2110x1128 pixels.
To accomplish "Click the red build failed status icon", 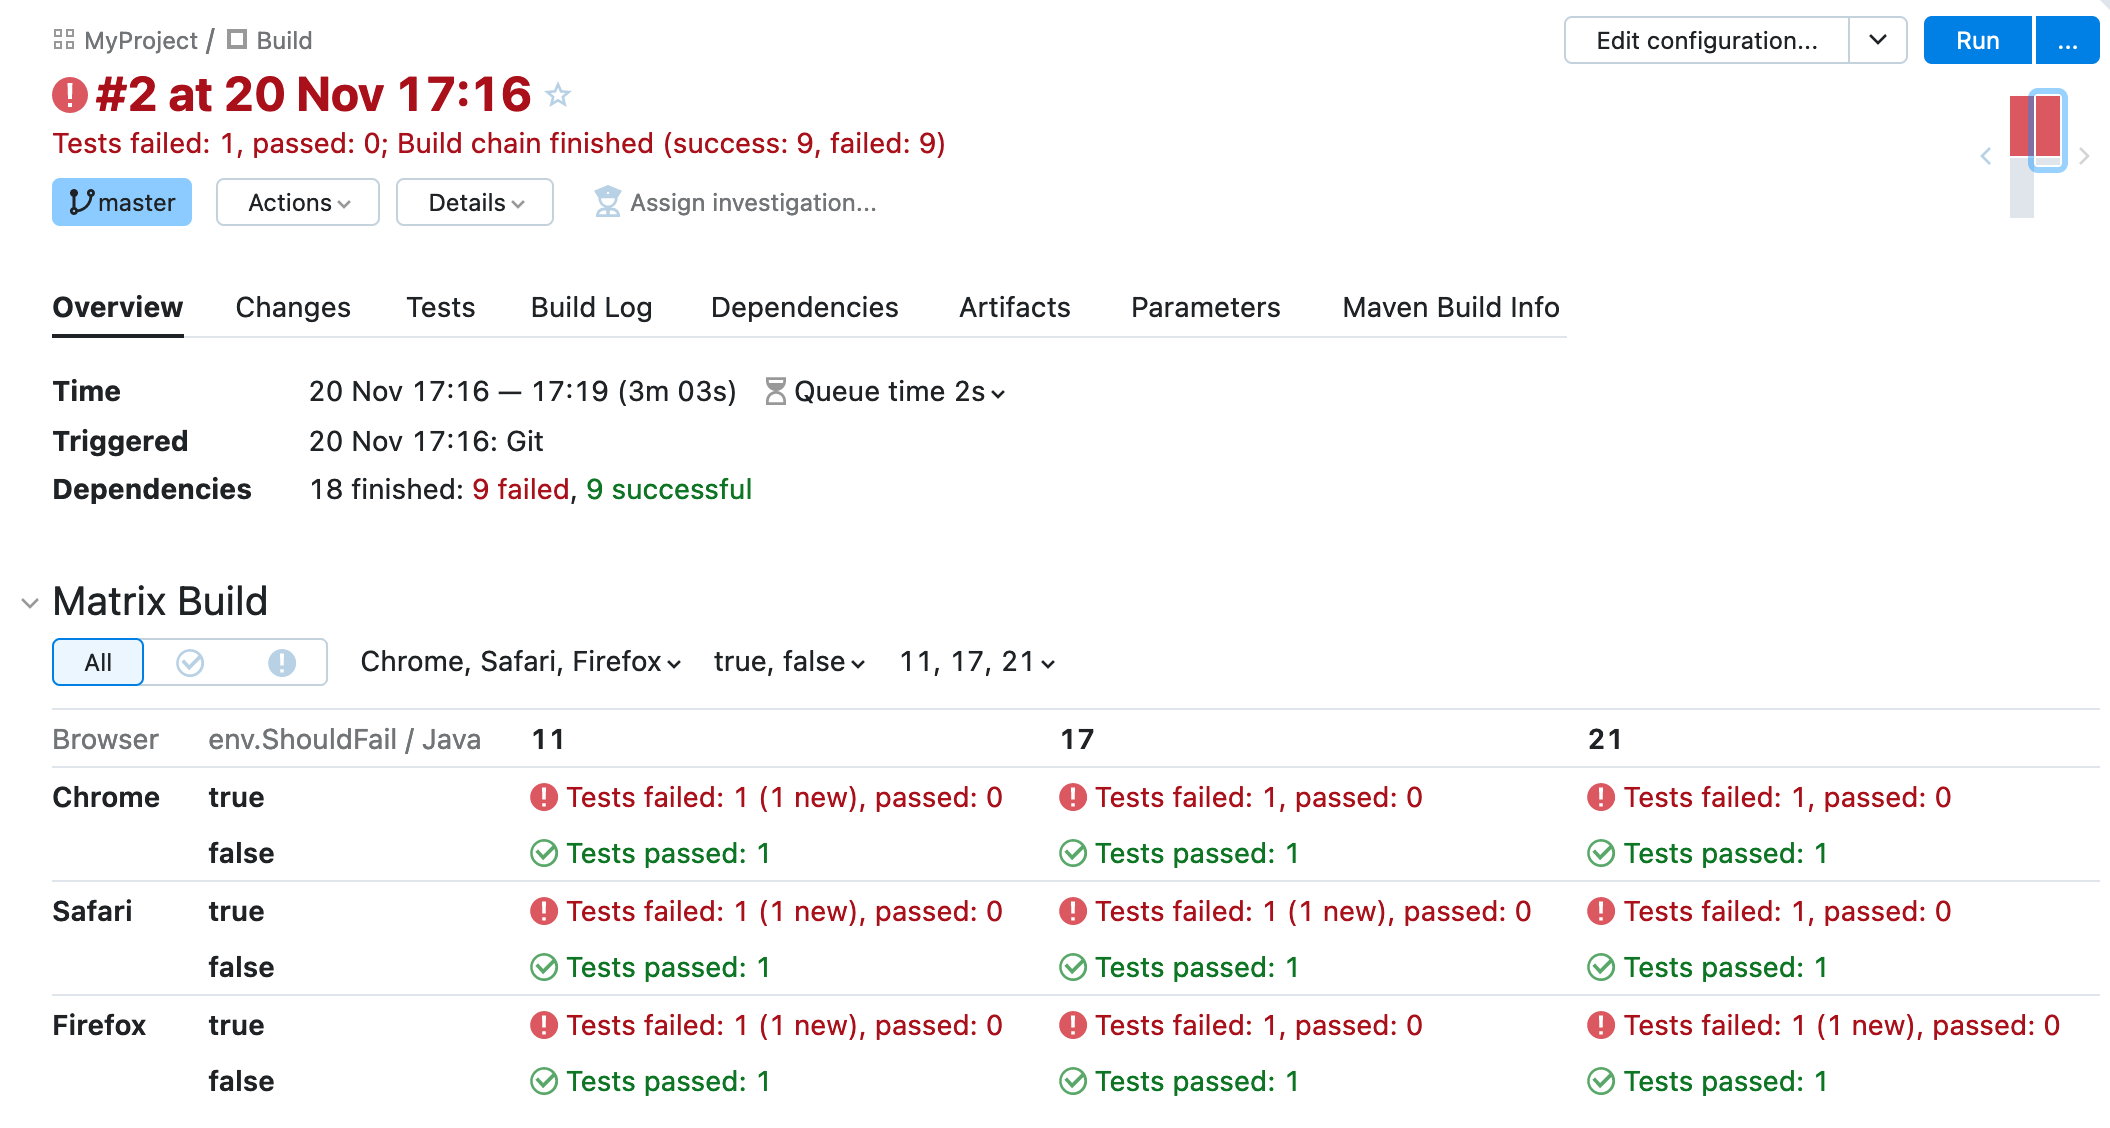I will coord(70,95).
